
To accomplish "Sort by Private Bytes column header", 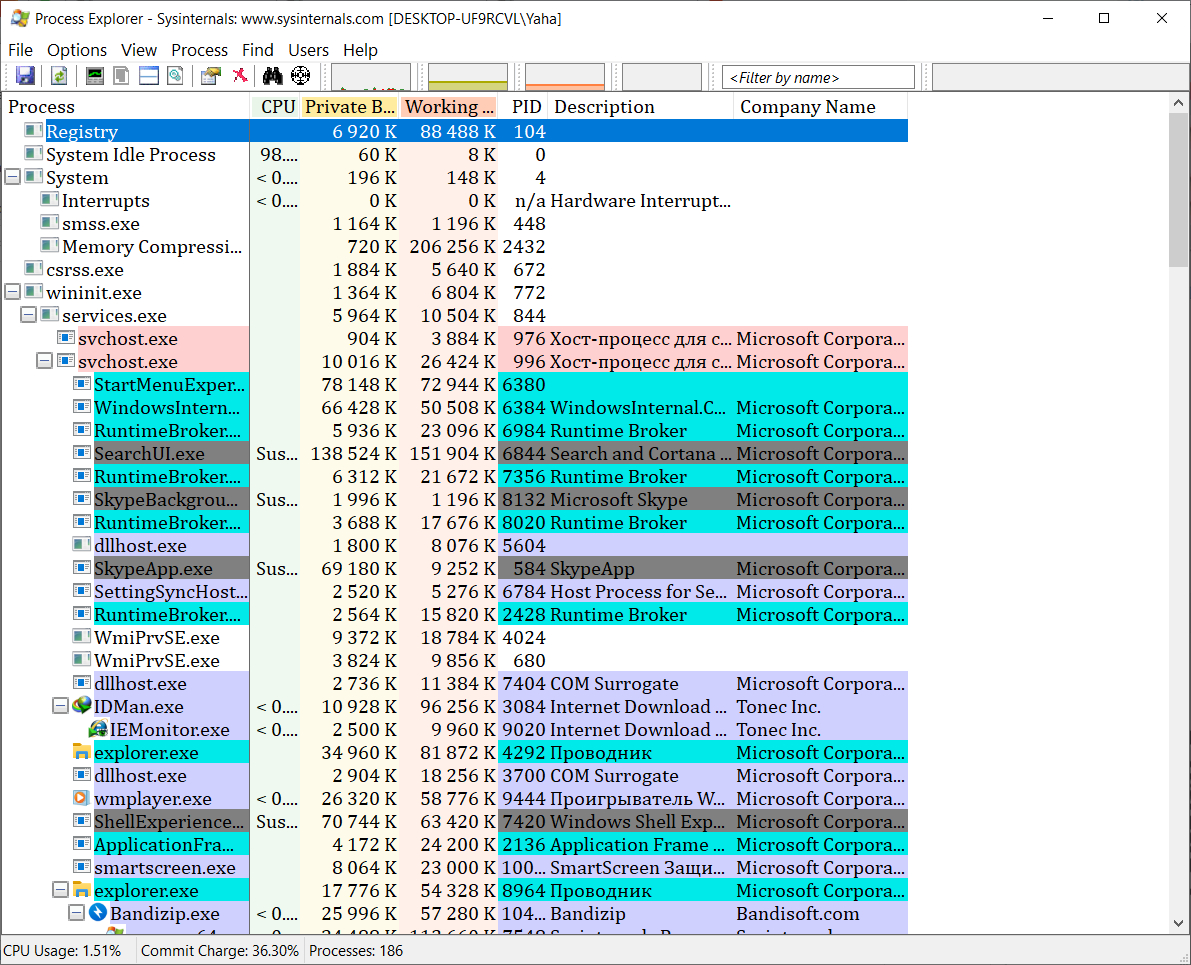I will (x=349, y=106).
